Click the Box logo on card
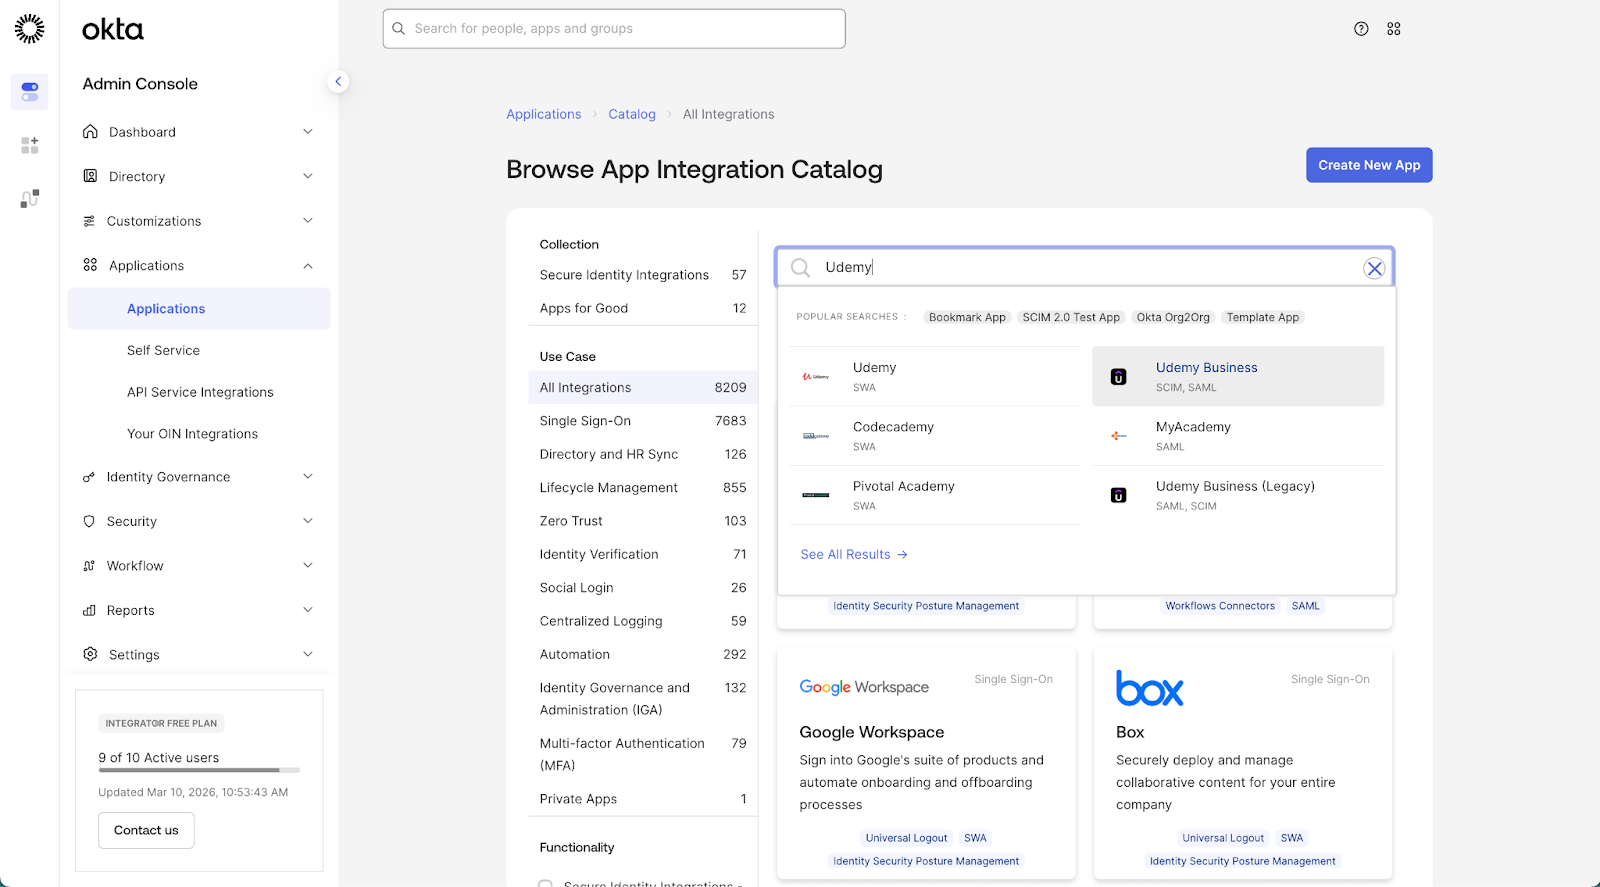 coord(1149,688)
